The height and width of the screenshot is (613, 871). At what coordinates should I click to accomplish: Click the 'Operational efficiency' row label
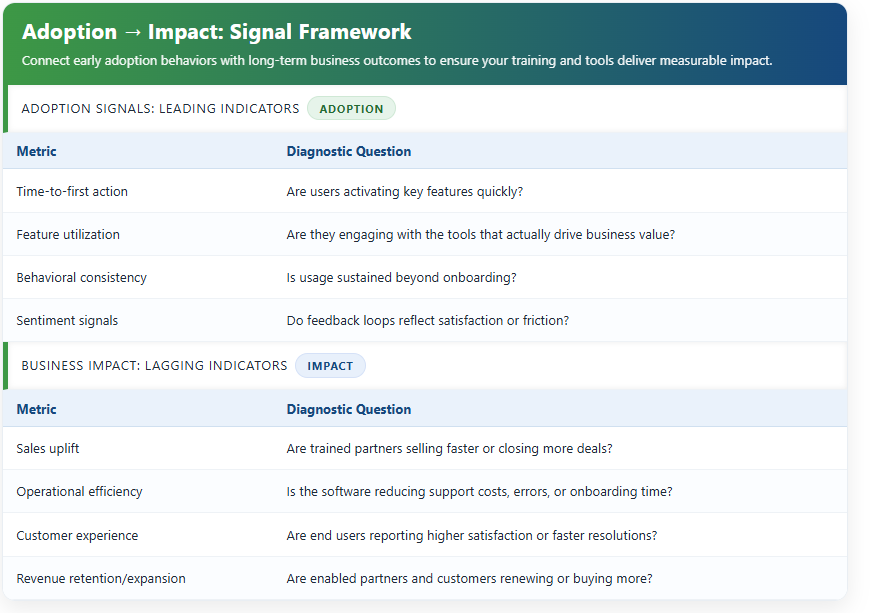(x=79, y=492)
